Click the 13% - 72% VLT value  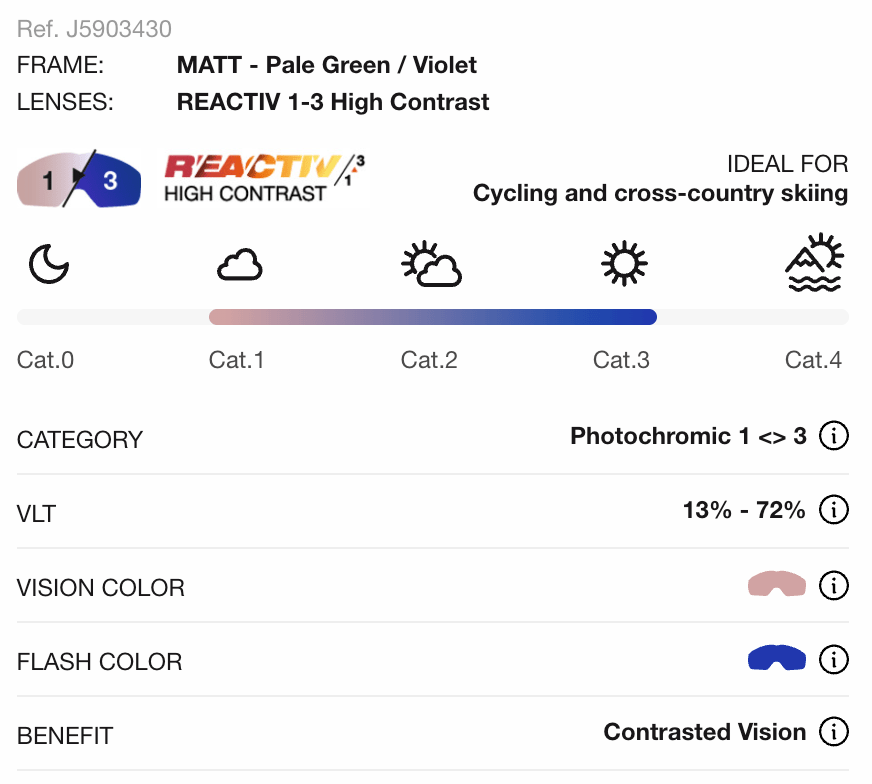pos(743,510)
